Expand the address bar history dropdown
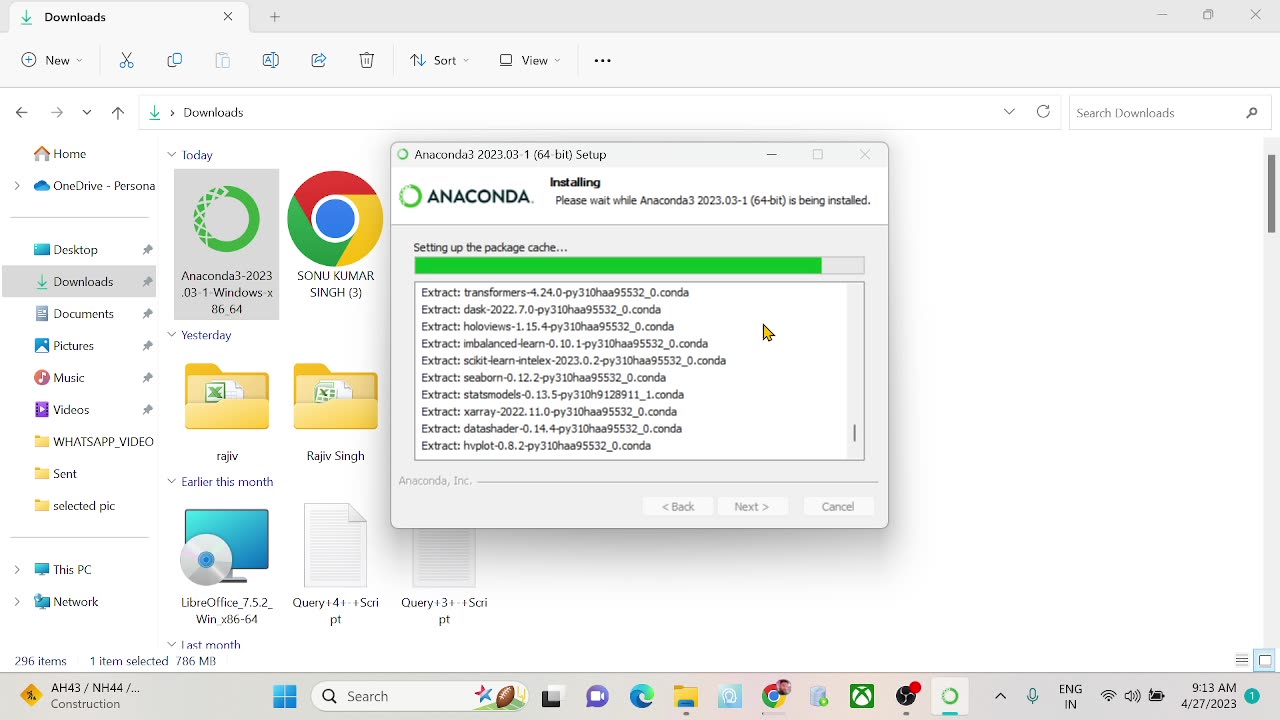 point(1009,112)
